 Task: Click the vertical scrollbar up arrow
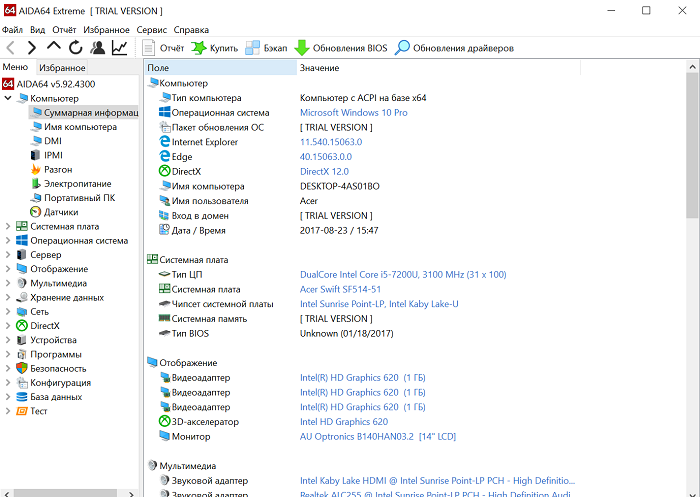(692, 67)
